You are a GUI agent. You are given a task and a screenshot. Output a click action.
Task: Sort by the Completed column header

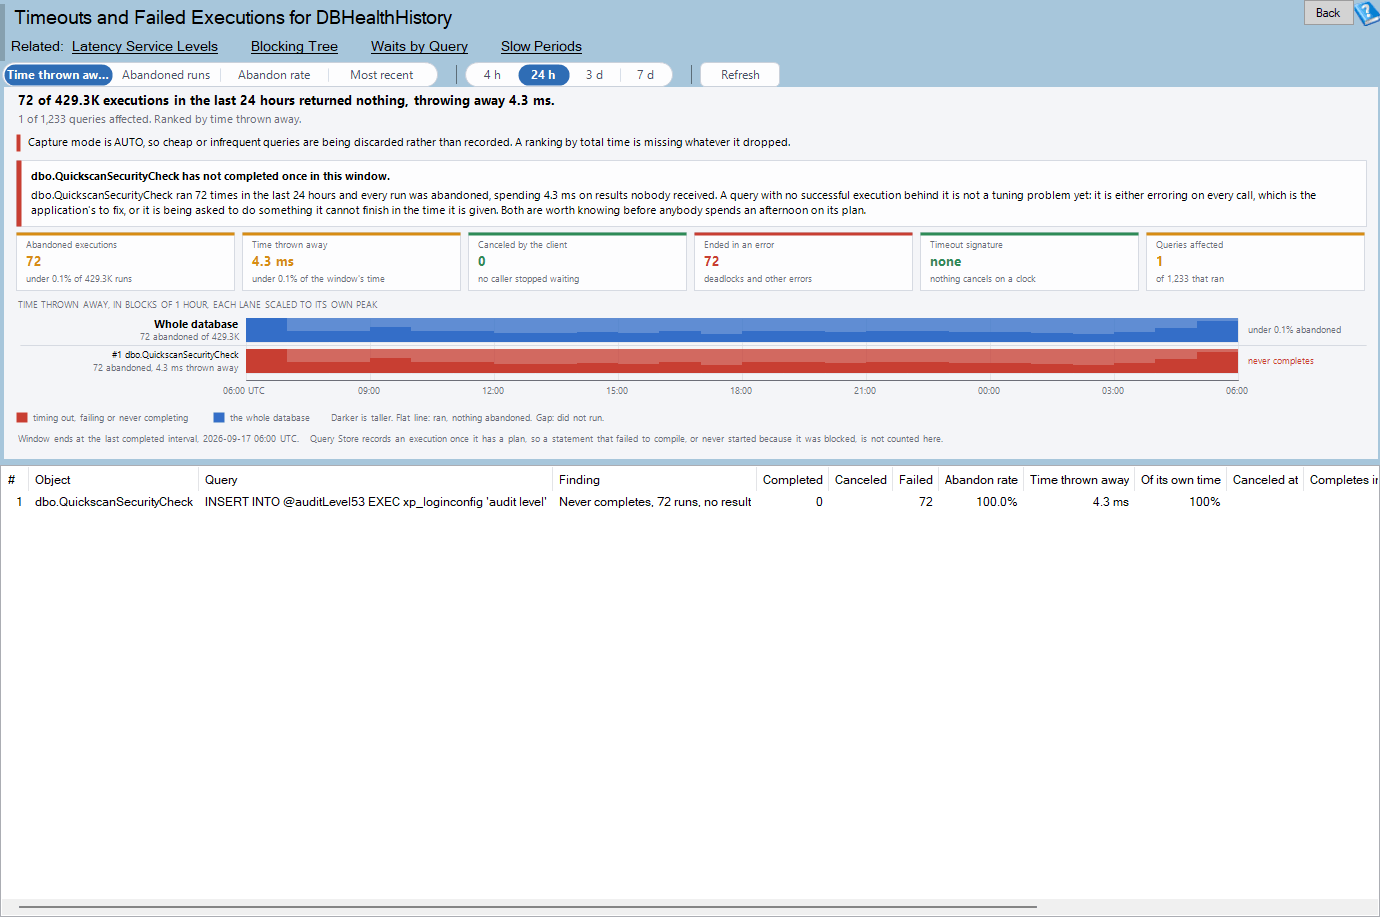(792, 480)
